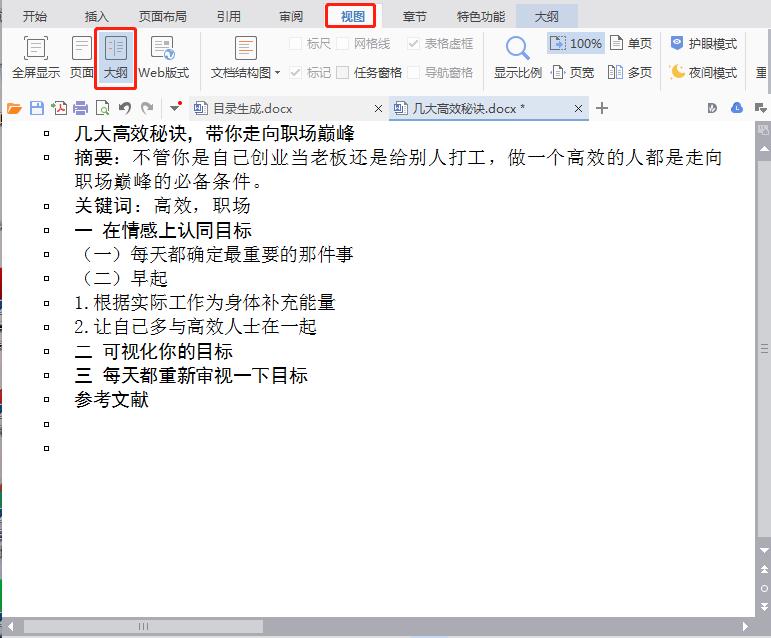Viewport: 771px width, 638px height.
Task: Expand the 文档结构图 dropdown arrow
Action: pyautogui.click(x=277, y=73)
